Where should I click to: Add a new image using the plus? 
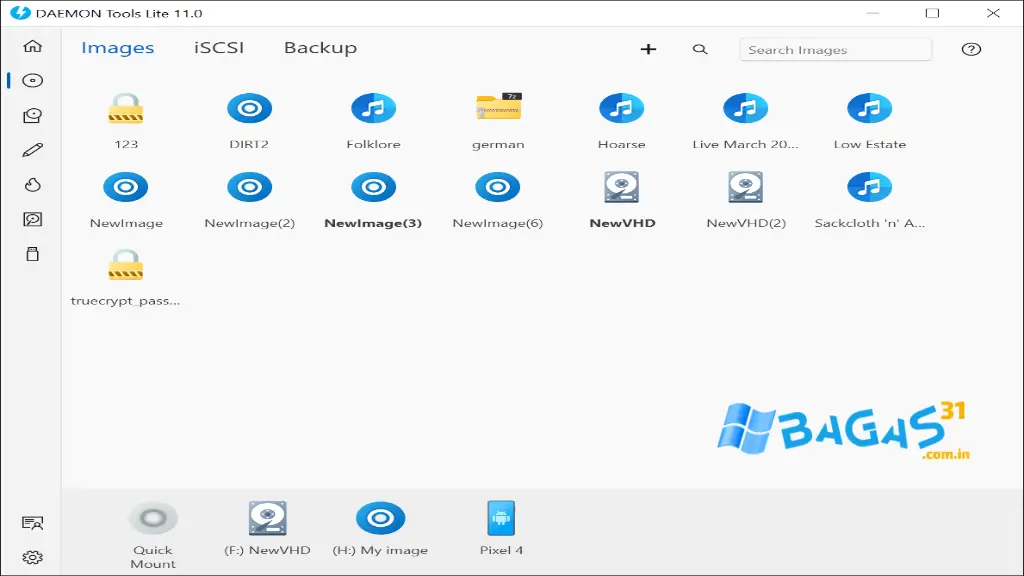click(649, 48)
